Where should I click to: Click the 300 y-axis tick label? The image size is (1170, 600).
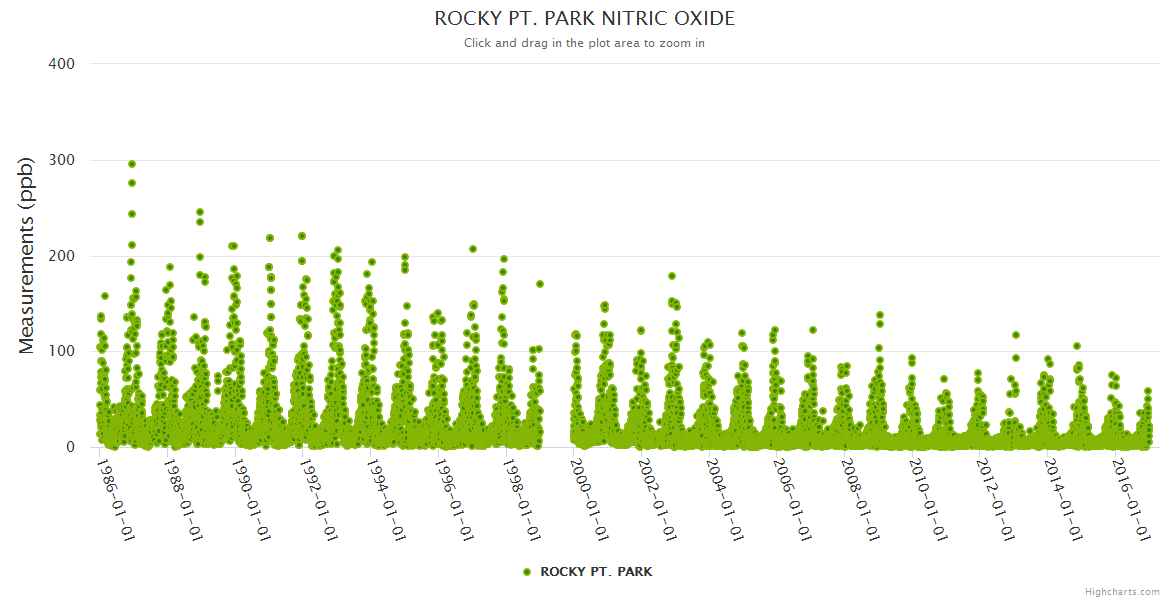tap(62, 160)
